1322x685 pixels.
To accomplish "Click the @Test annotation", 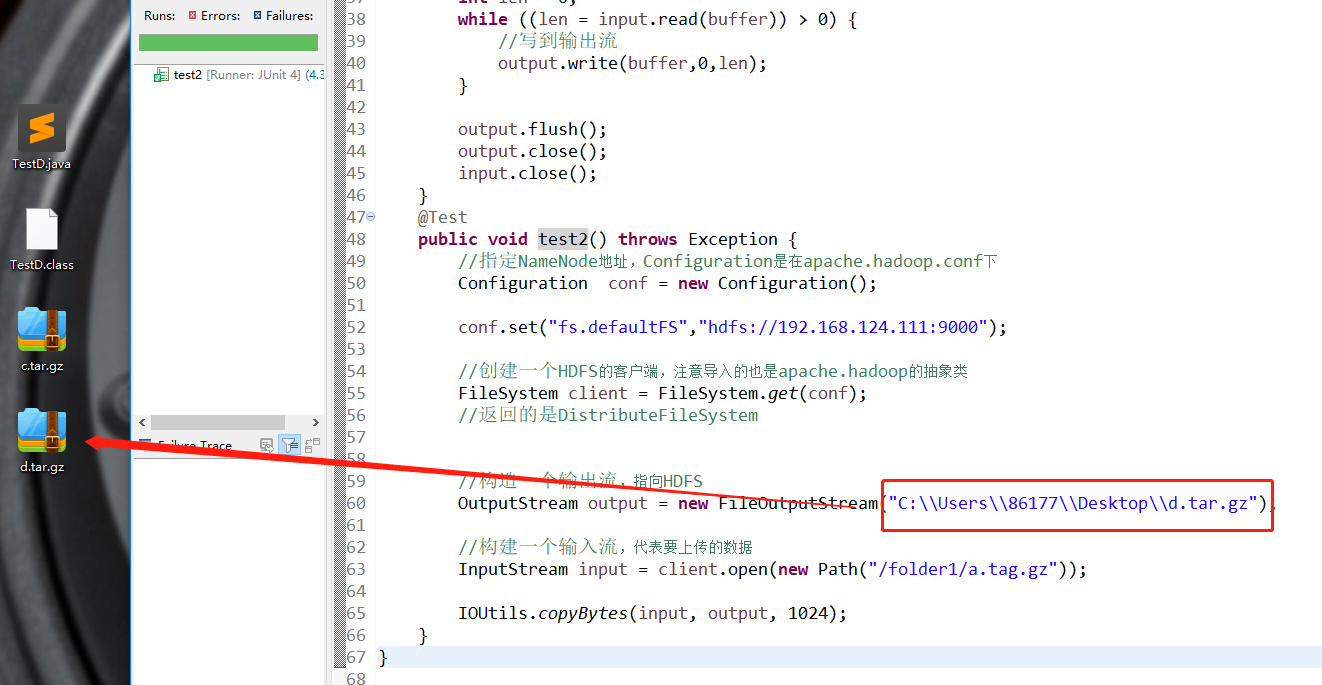I will pos(442,217).
